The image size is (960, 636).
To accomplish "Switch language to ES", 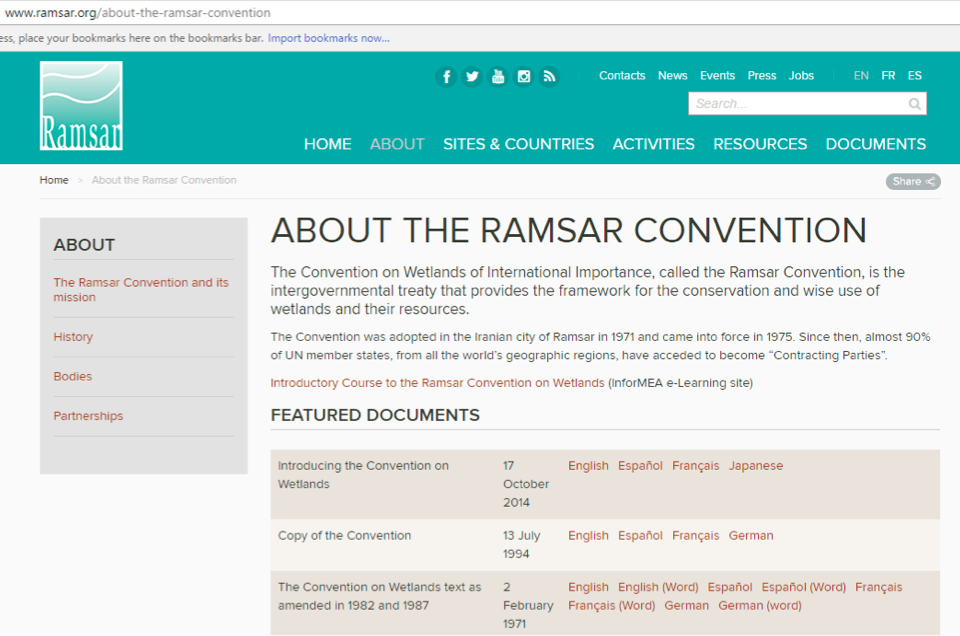I will click(914, 75).
